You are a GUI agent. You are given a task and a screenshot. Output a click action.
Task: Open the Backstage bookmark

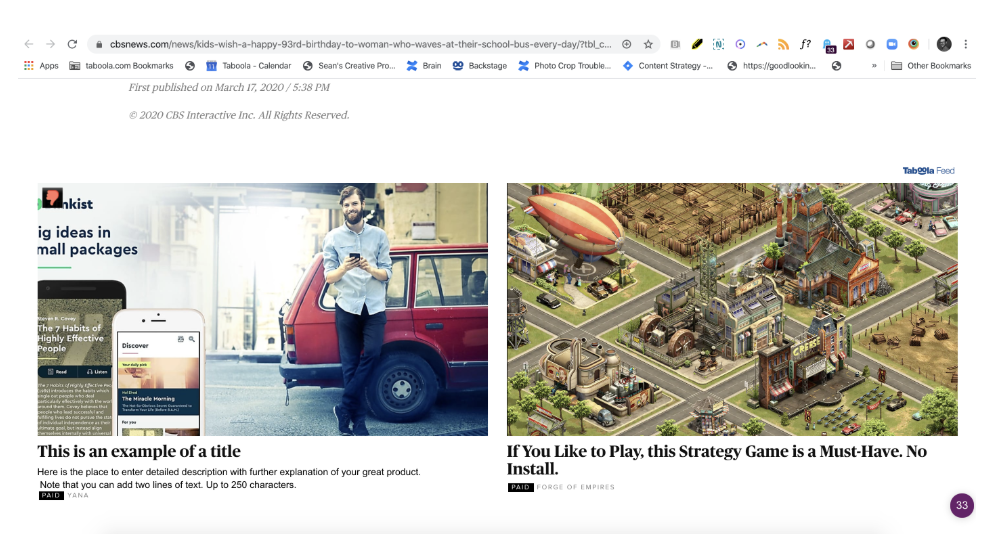pyautogui.click(x=480, y=65)
